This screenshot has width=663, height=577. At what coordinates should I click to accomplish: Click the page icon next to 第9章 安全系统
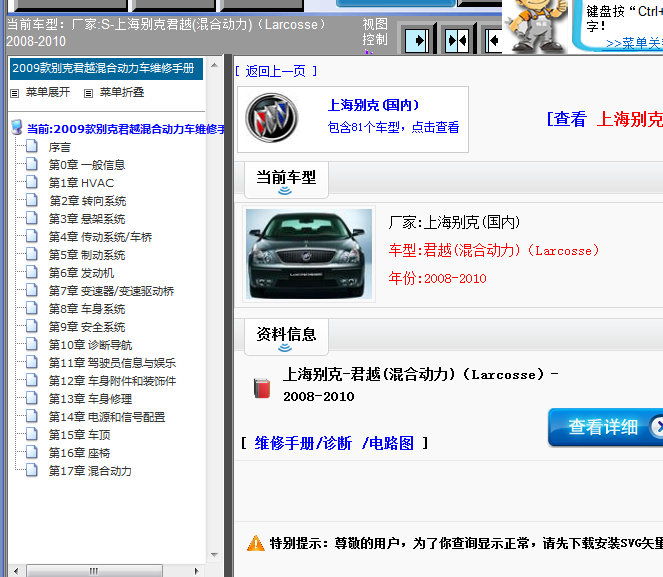tap(31, 326)
